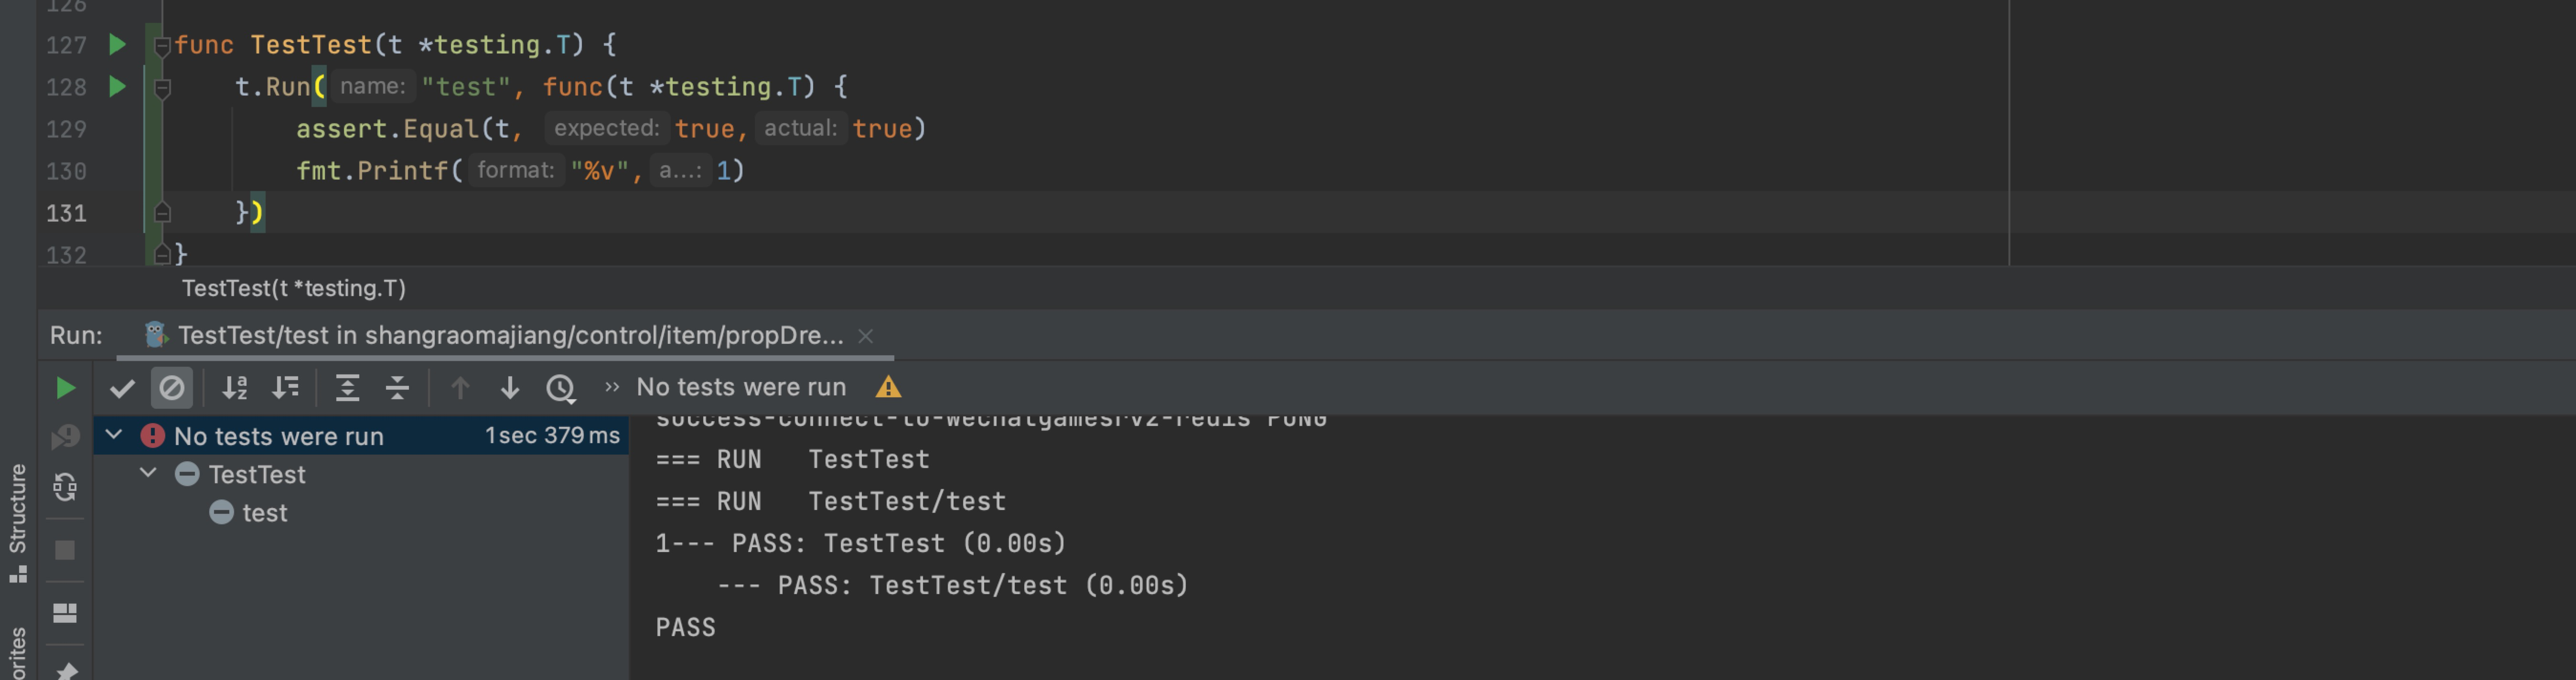Select the 'test' entry in test results

pyautogui.click(x=265, y=513)
